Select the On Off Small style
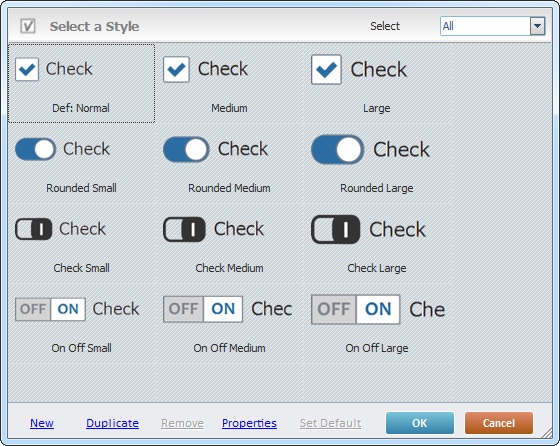This screenshot has width=560, height=446. 81,324
